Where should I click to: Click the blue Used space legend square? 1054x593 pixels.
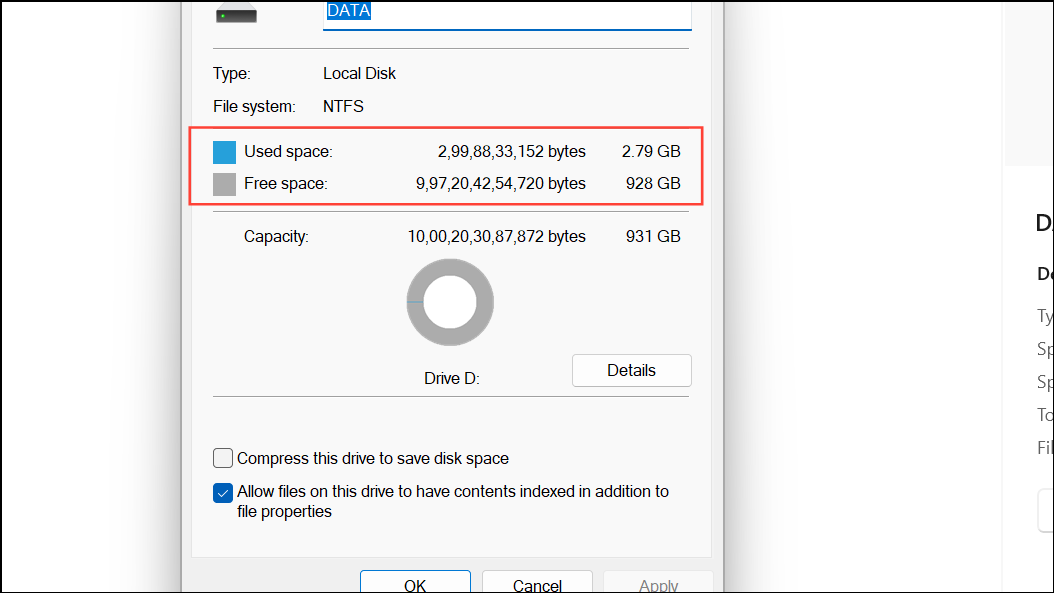pos(223,151)
